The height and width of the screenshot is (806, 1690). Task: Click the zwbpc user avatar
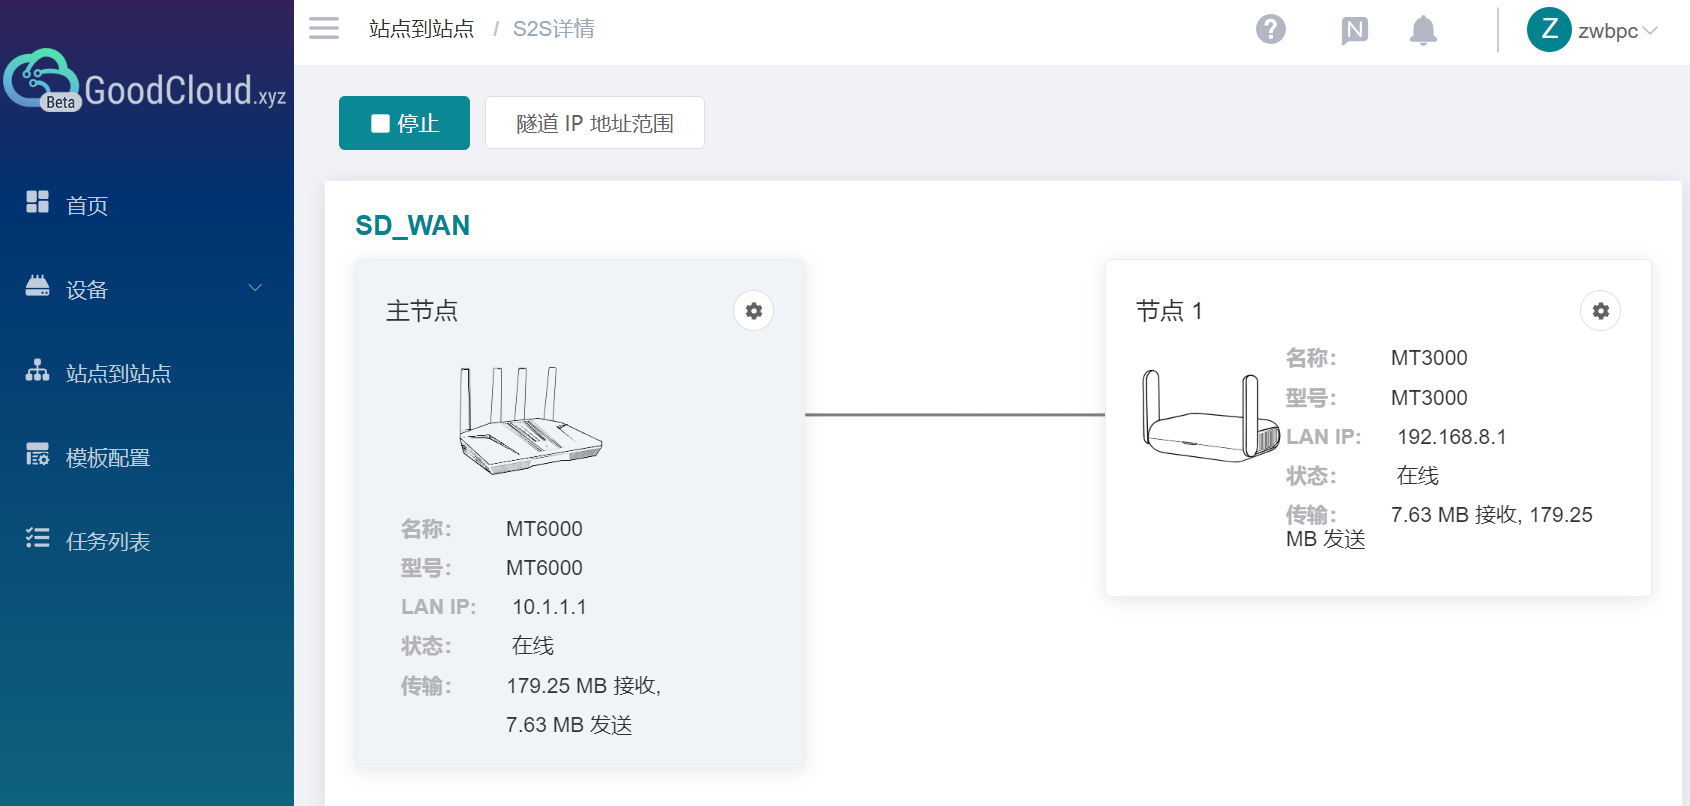click(x=1548, y=29)
